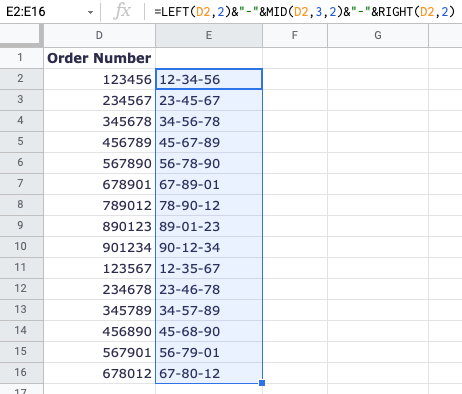Click cell showing 56-79-01

tap(209, 352)
